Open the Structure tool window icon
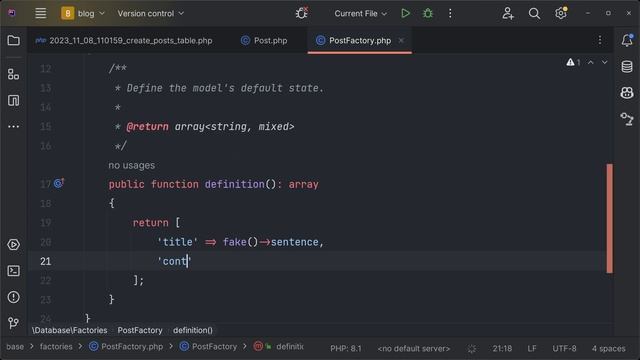640x360 pixels. (x=13, y=74)
